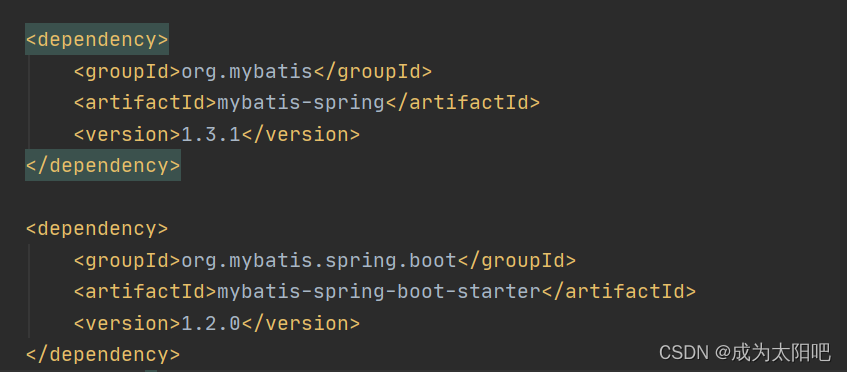Click org.mybatis.spring.boot groupId value
The height and width of the screenshot is (372, 847).
click(319, 261)
